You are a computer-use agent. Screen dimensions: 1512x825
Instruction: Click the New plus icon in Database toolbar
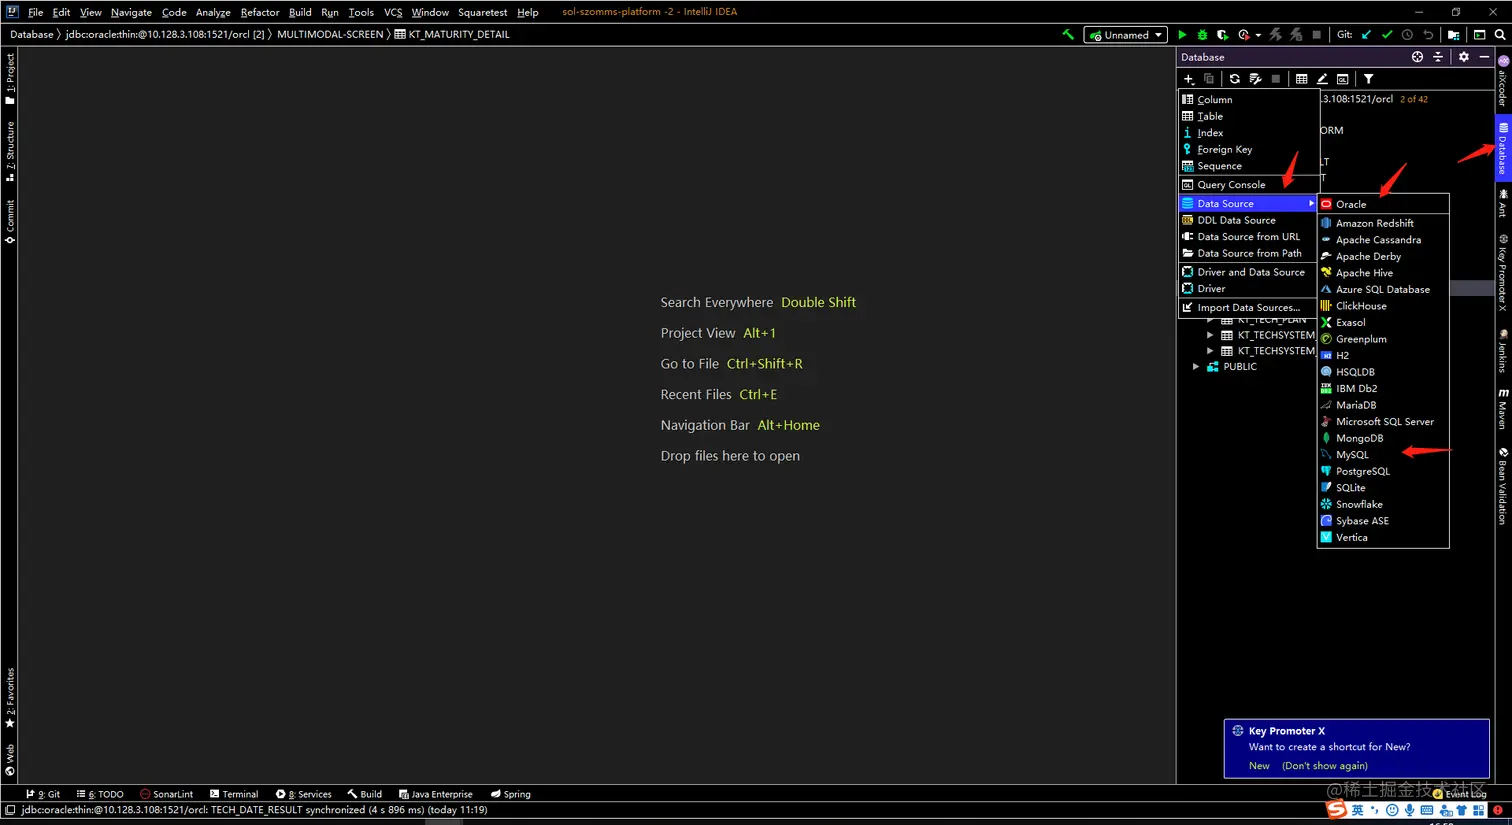(1188, 79)
